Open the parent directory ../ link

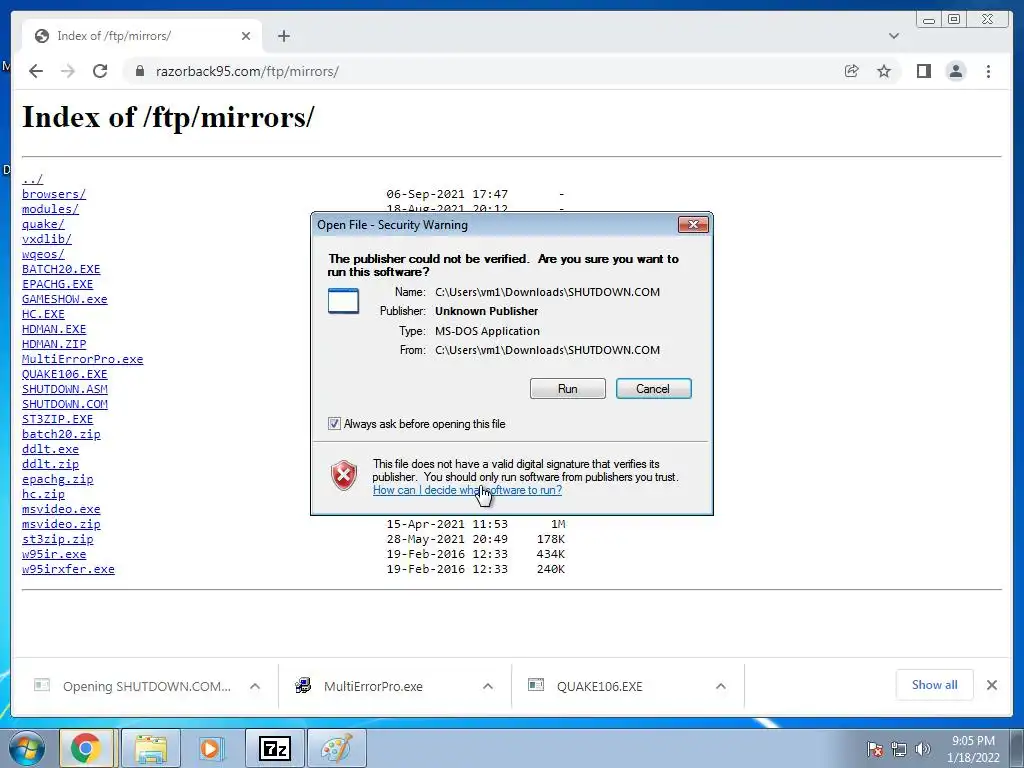point(33,179)
